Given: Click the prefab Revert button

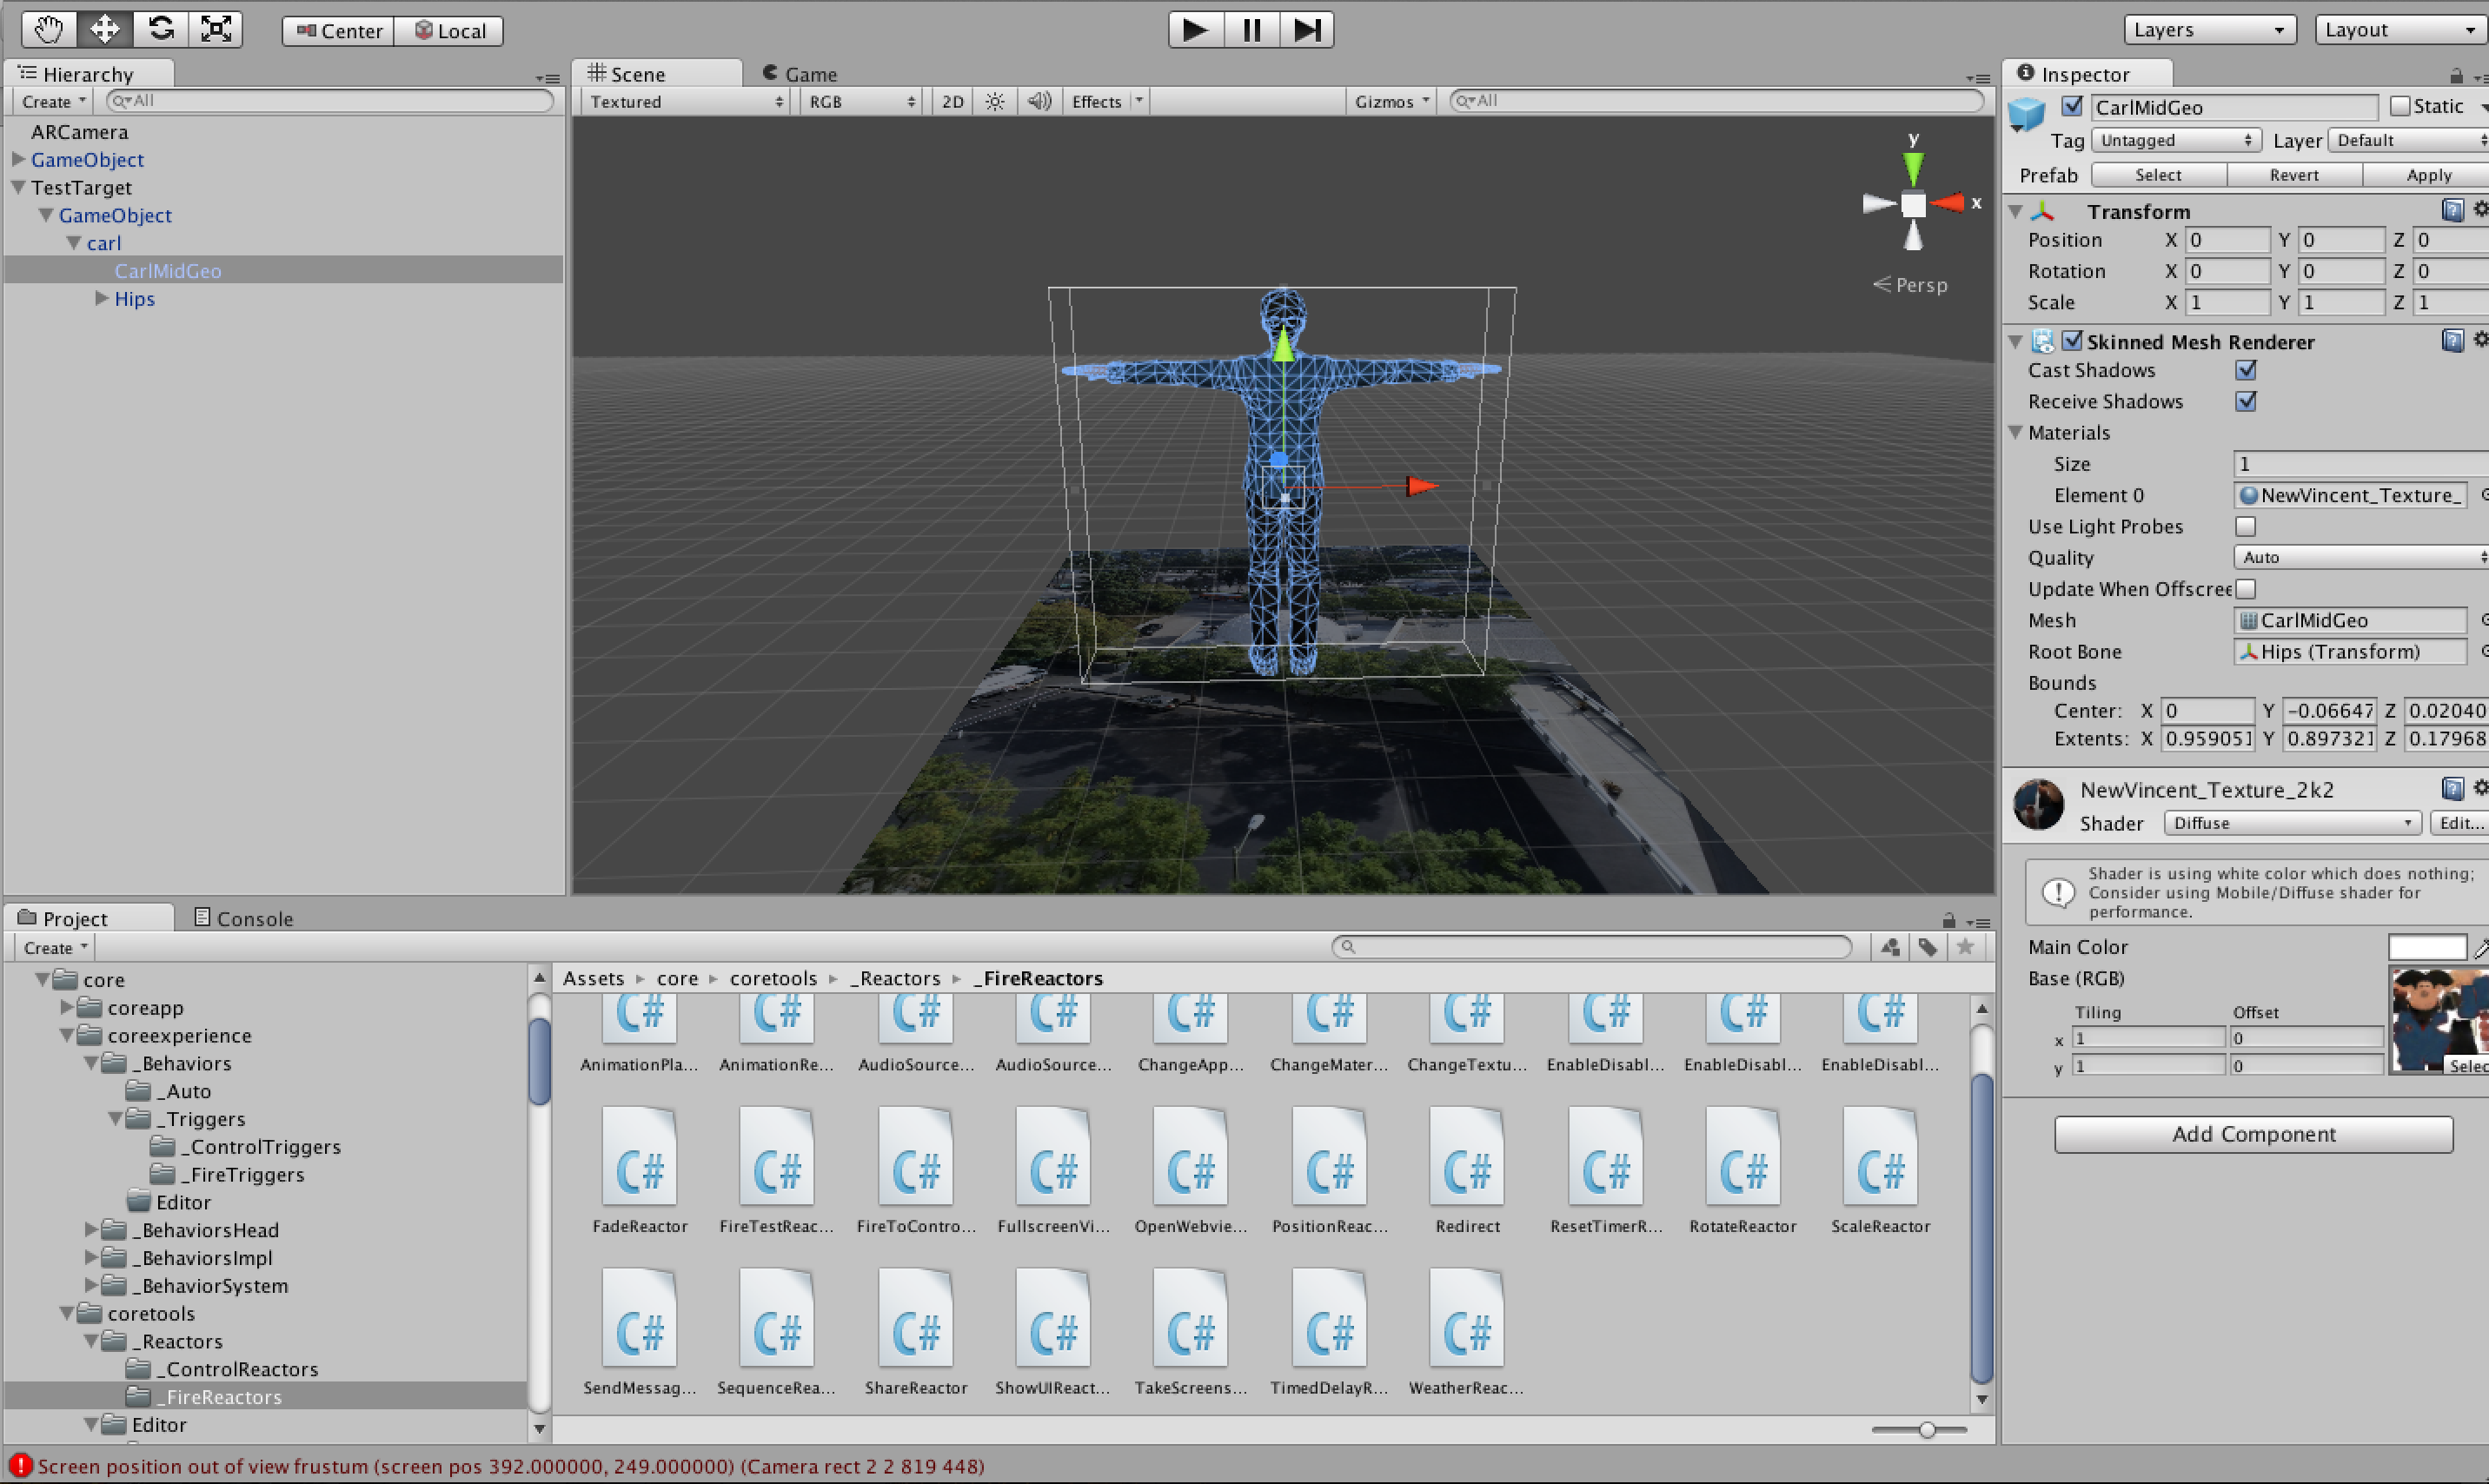Looking at the screenshot, I should (2293, 175).
